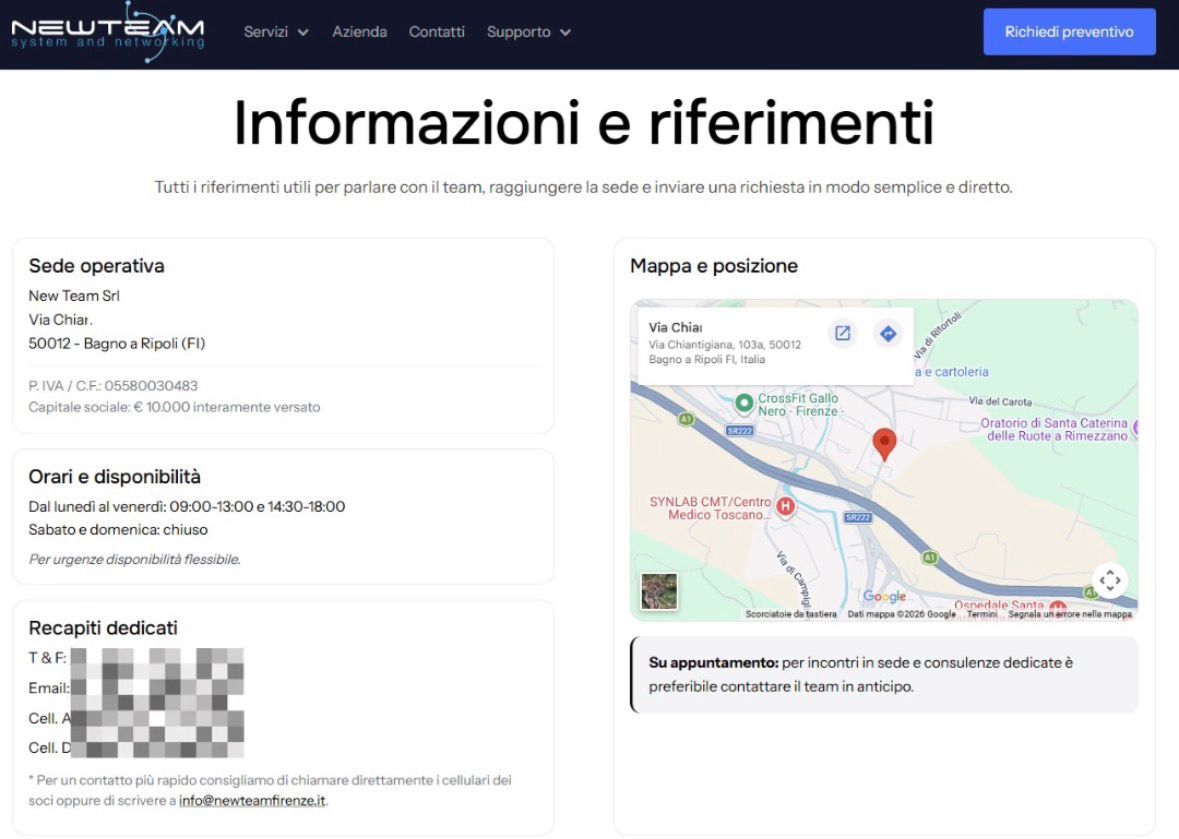
Task: Click Scorciatoie da tastiera on the map
Action: tap(789, 616)
